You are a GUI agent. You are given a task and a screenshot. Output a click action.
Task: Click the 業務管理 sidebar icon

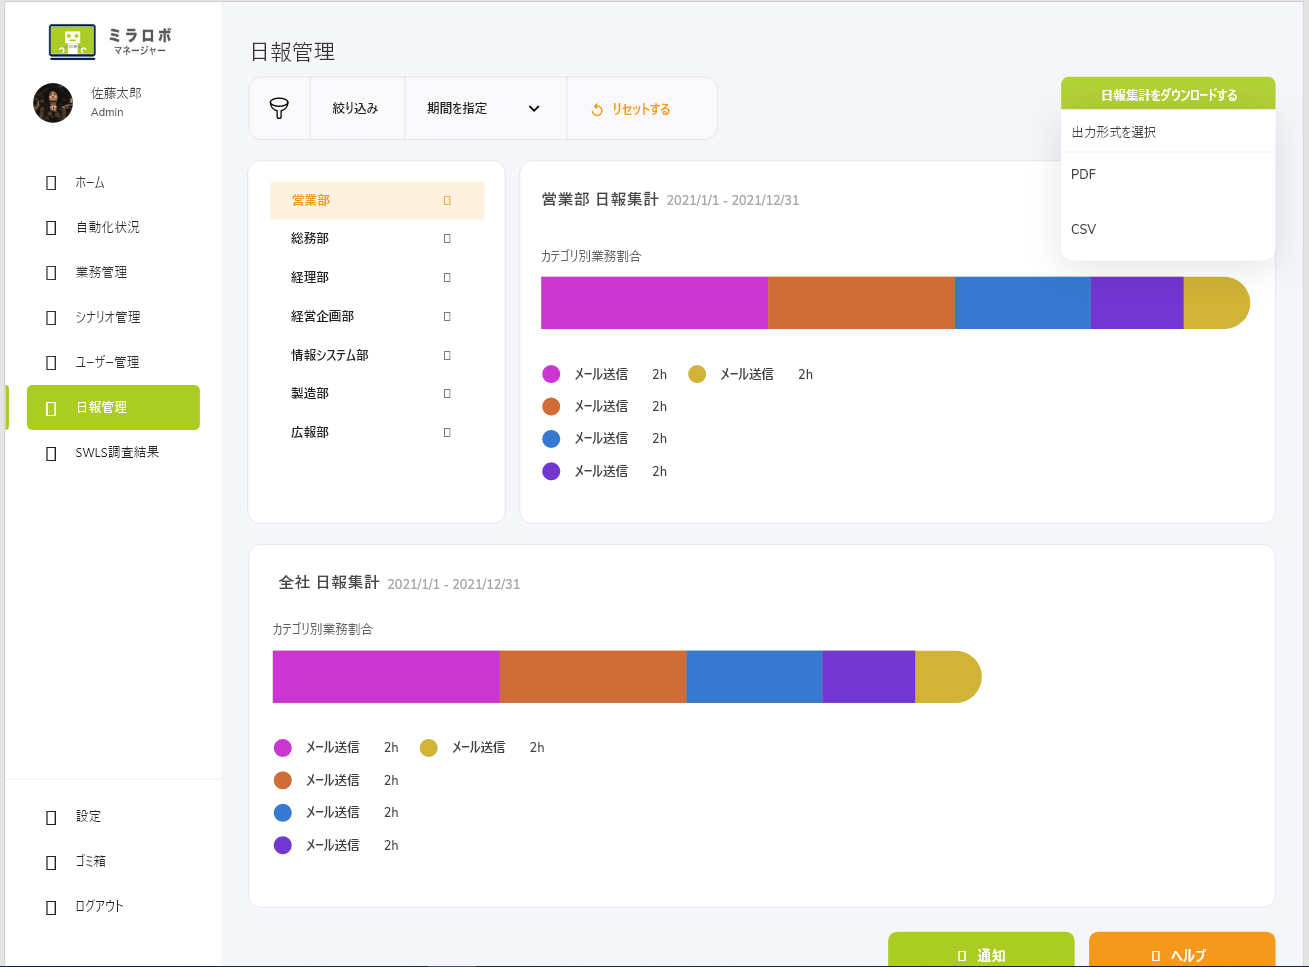tap(51, 273)
